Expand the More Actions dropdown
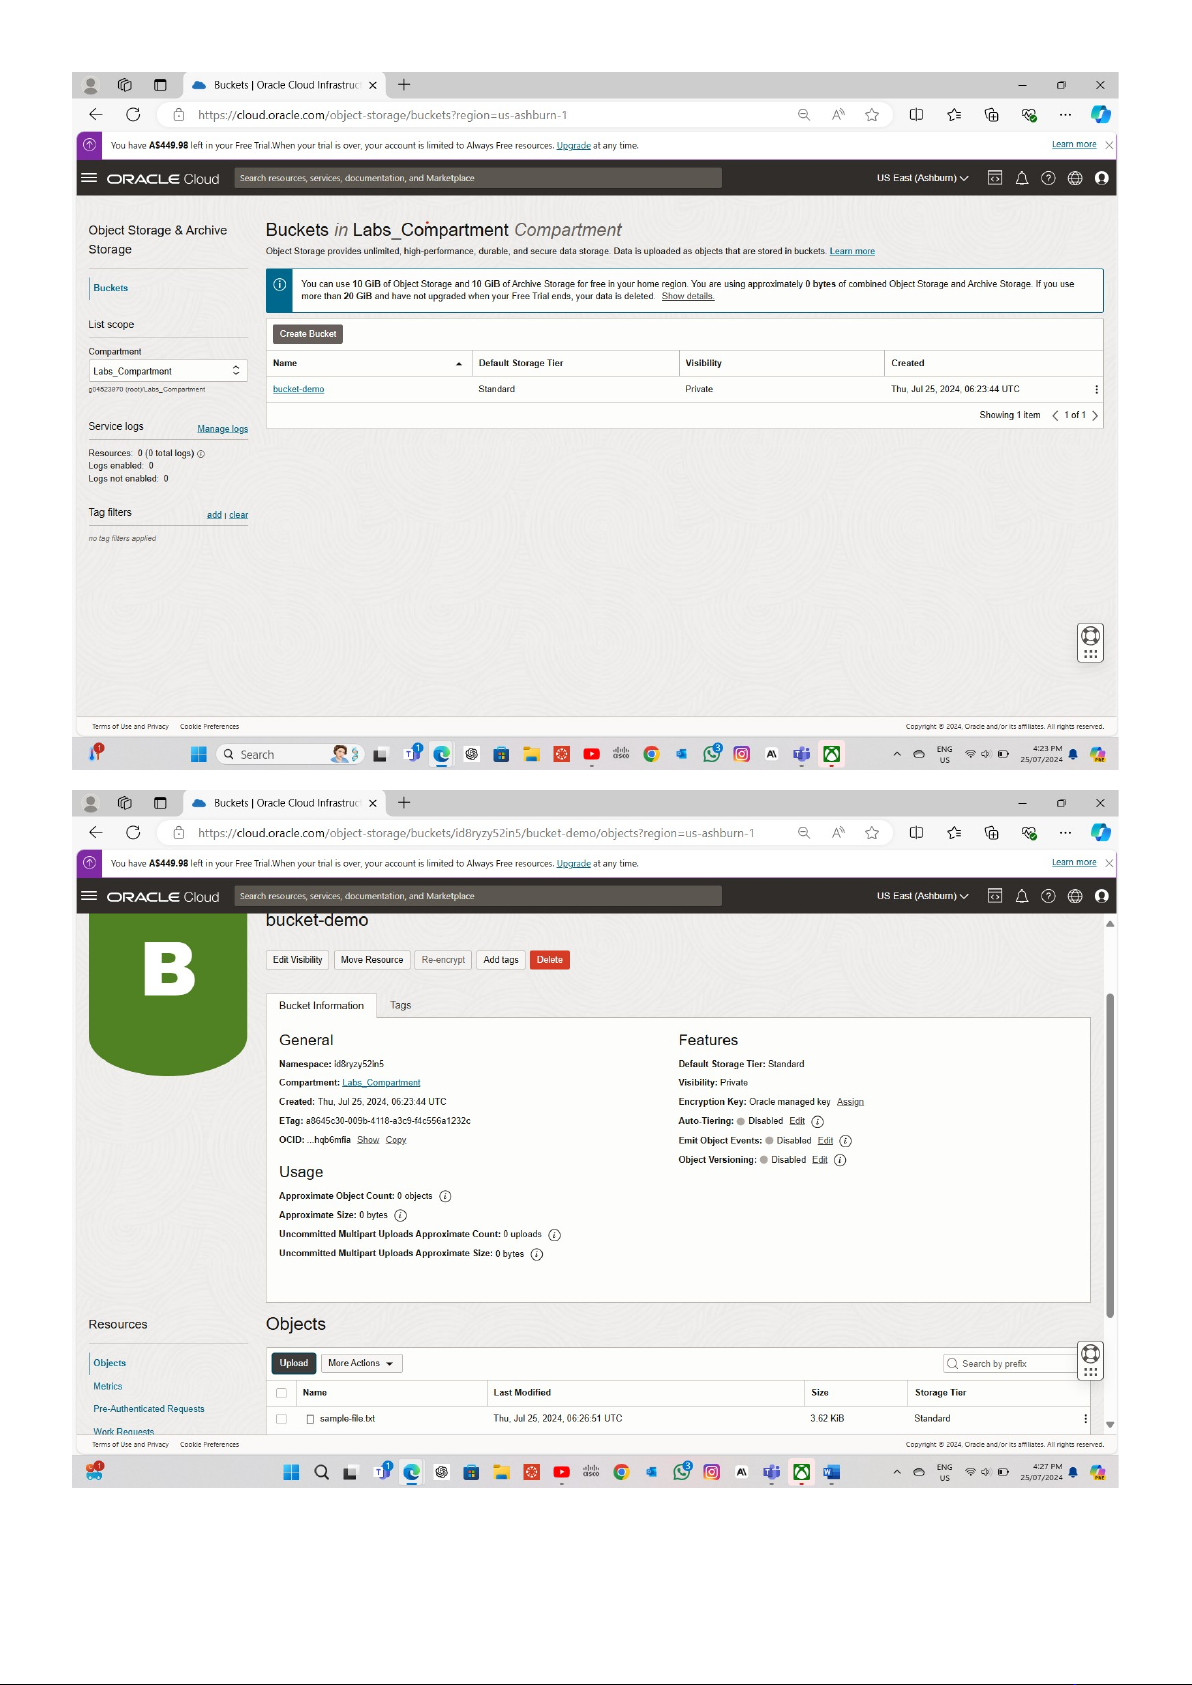1192x1685 pixels. pyautogui.click(x=361, y=1363)
